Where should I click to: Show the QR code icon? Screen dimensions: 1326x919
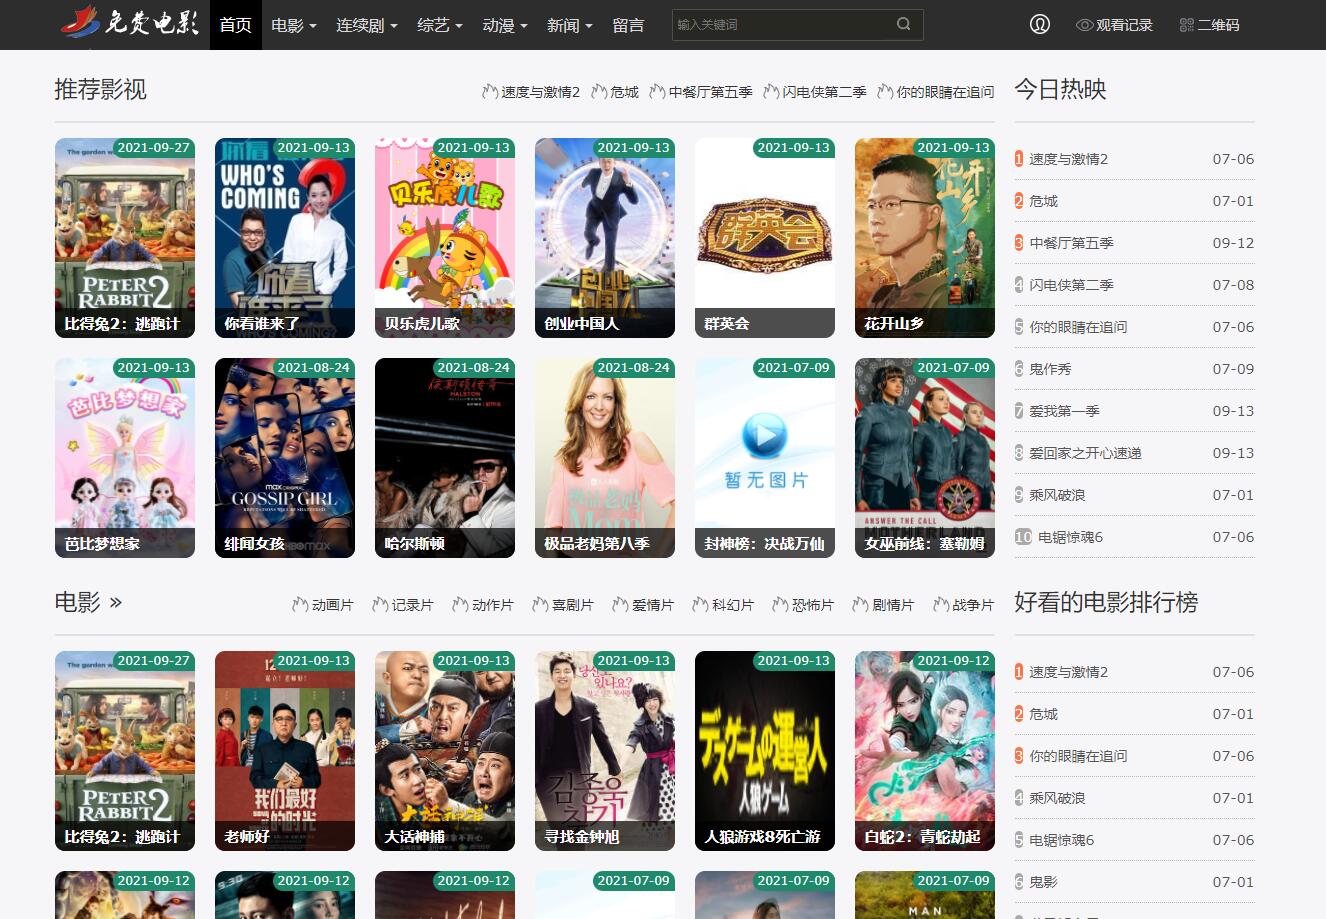point(1187,25)
